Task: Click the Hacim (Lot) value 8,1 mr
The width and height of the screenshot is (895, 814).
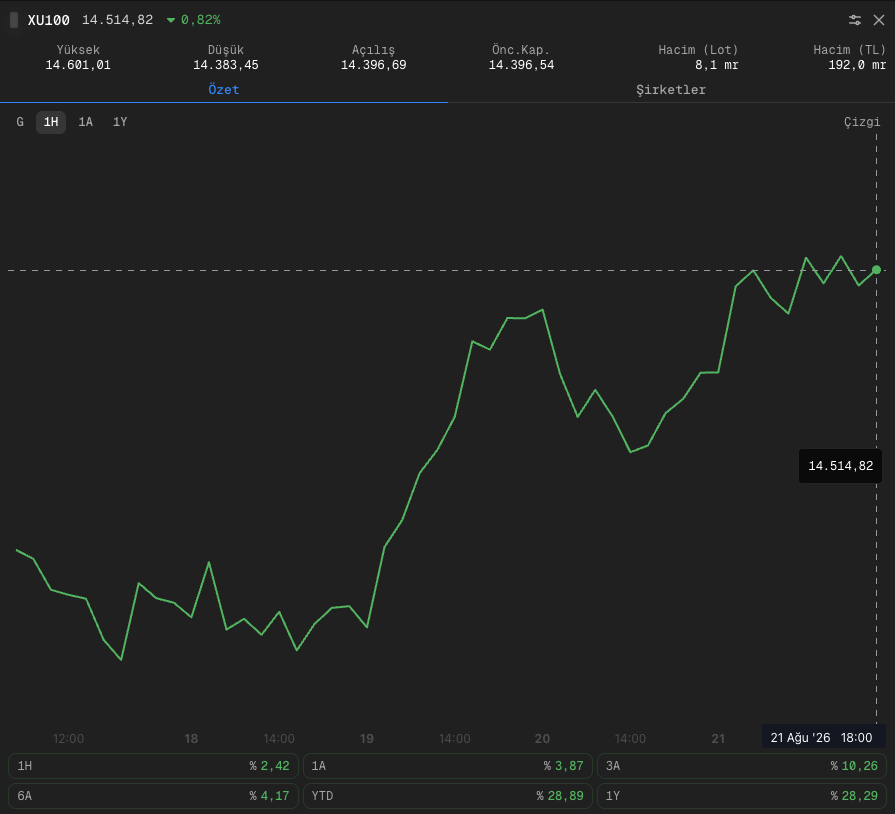Action: [x=716, y=65]
